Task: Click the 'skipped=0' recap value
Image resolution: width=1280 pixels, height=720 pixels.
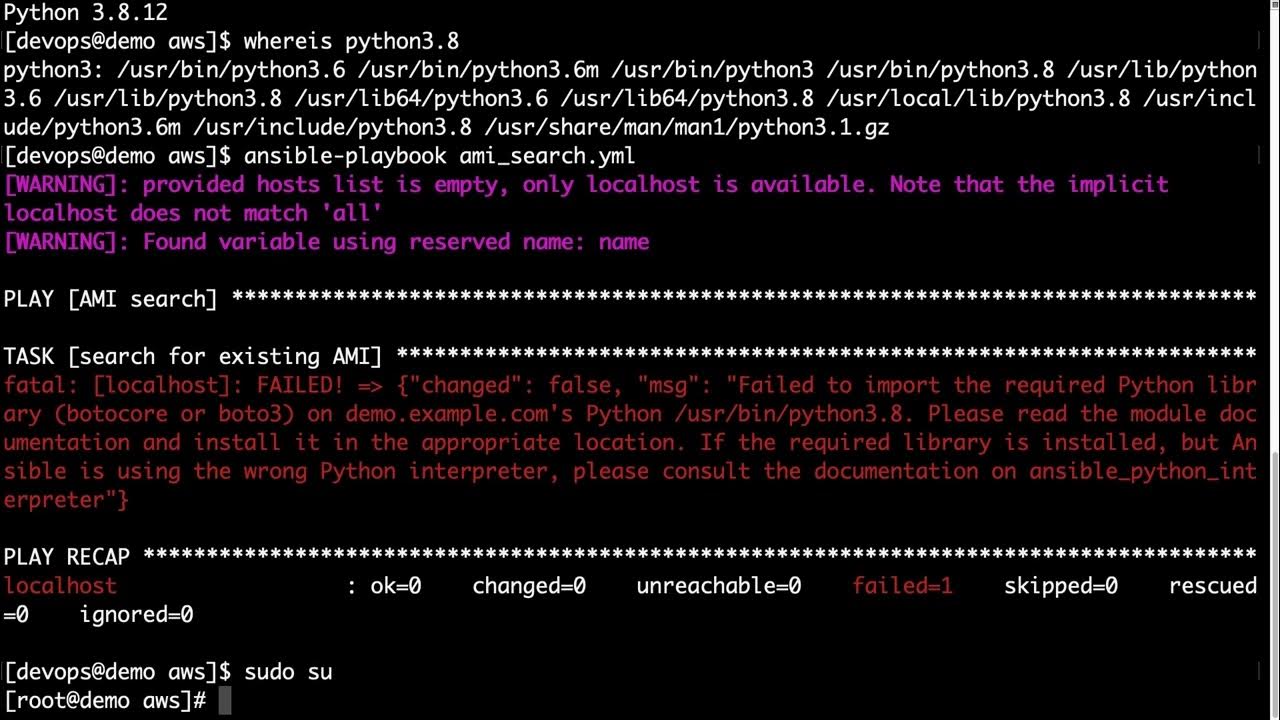Action: (x=1061, y=586)
